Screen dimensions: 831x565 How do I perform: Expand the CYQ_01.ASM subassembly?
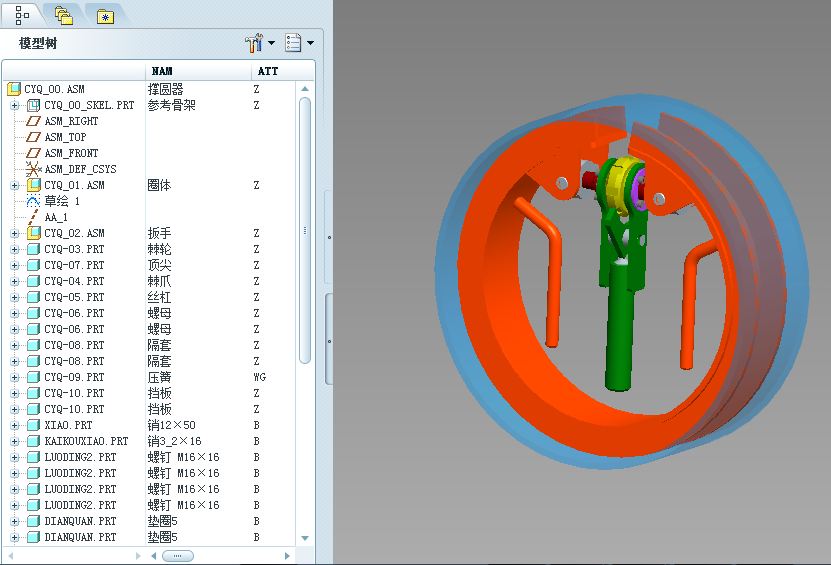click(x=15, y=186)
